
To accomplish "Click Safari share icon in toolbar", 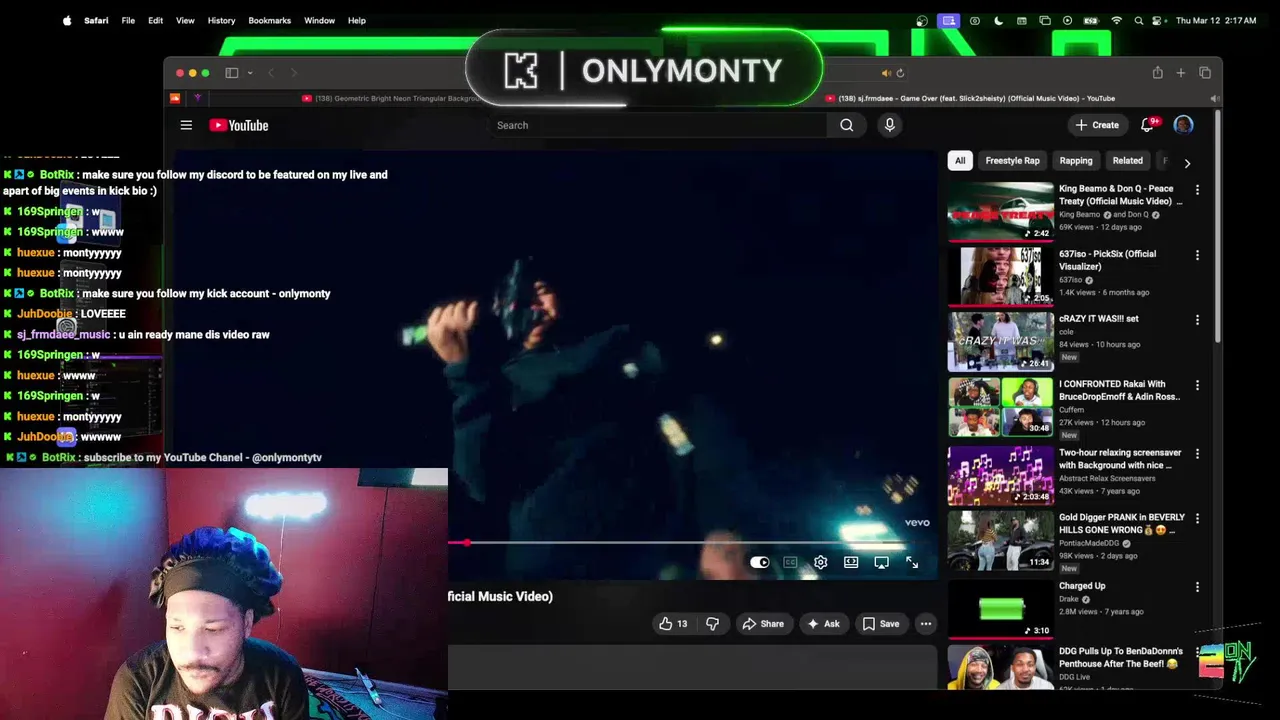I will click(1157, 73).
